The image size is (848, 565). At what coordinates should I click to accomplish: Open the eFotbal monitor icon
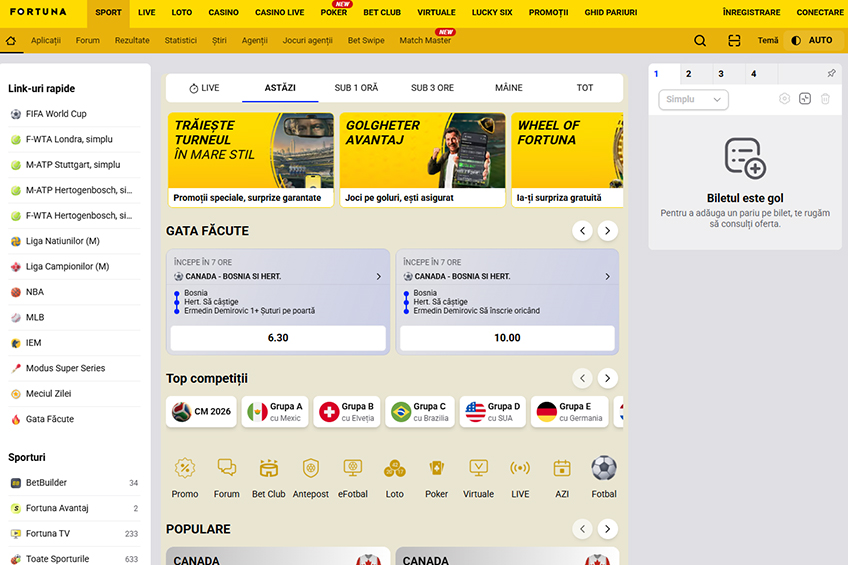(353, 468)
